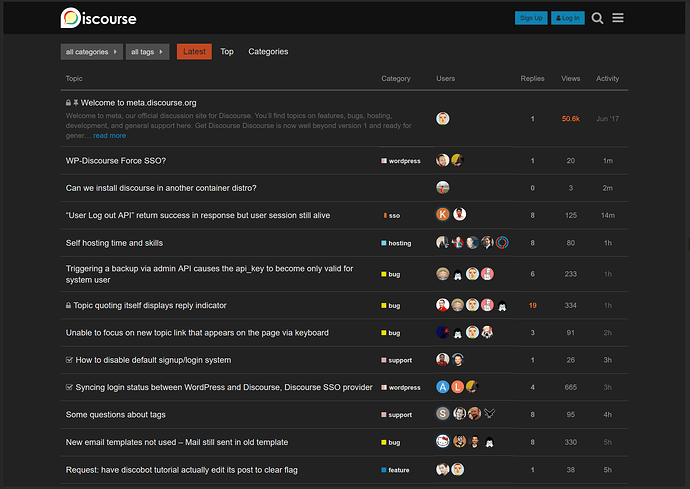Click bug category on Triggering a backup row
Screen dimensions: 690x489
pyautogui.click(x=391, y=274)
